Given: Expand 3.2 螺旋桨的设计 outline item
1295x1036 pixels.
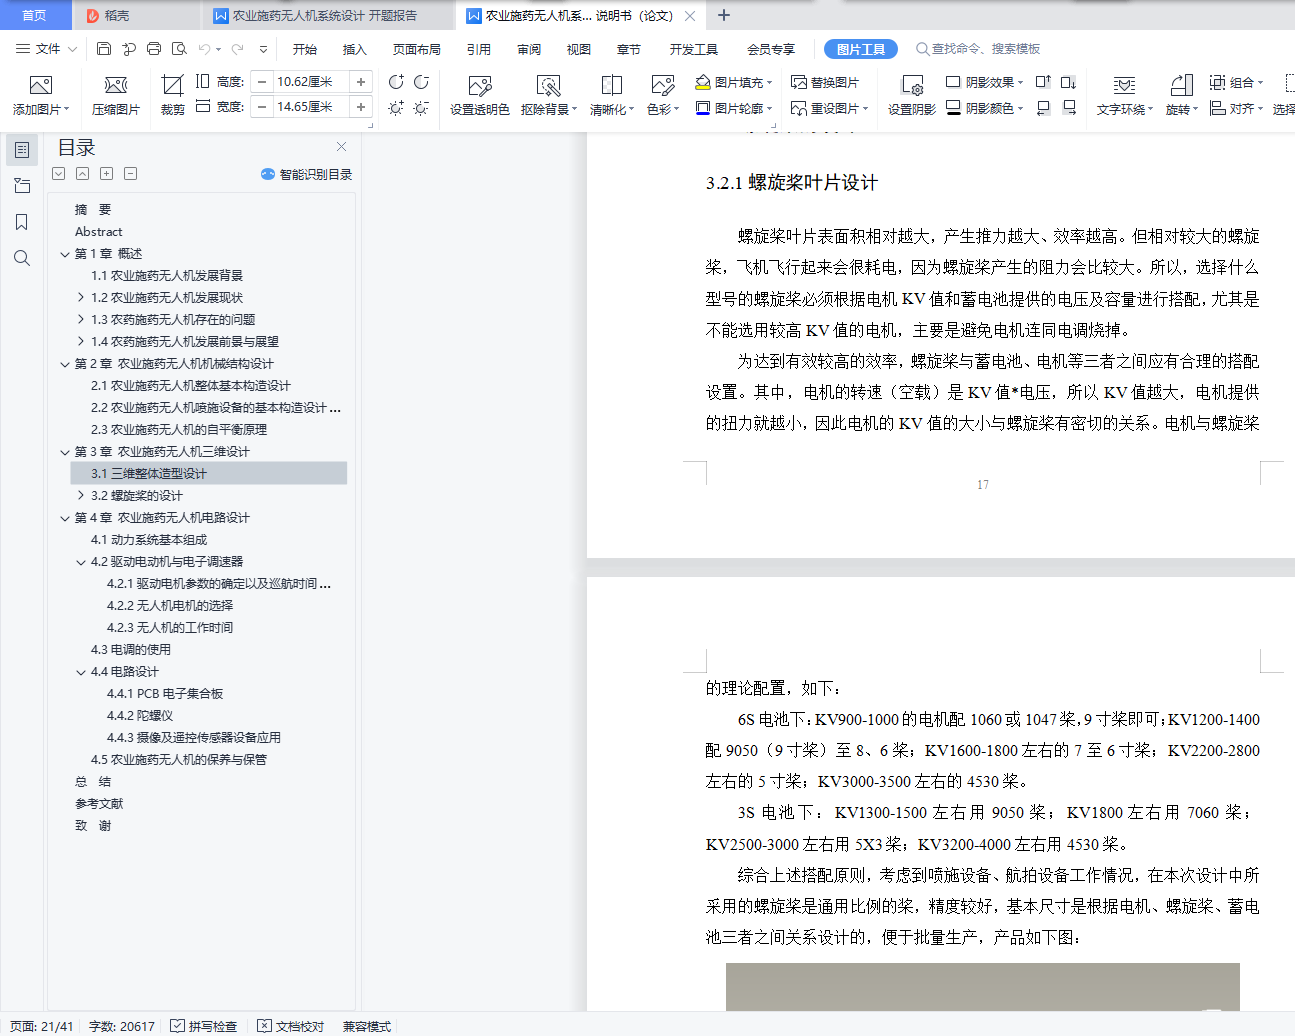Looking at the screenshot, I should pyautogui.click(x=81, y=496).
